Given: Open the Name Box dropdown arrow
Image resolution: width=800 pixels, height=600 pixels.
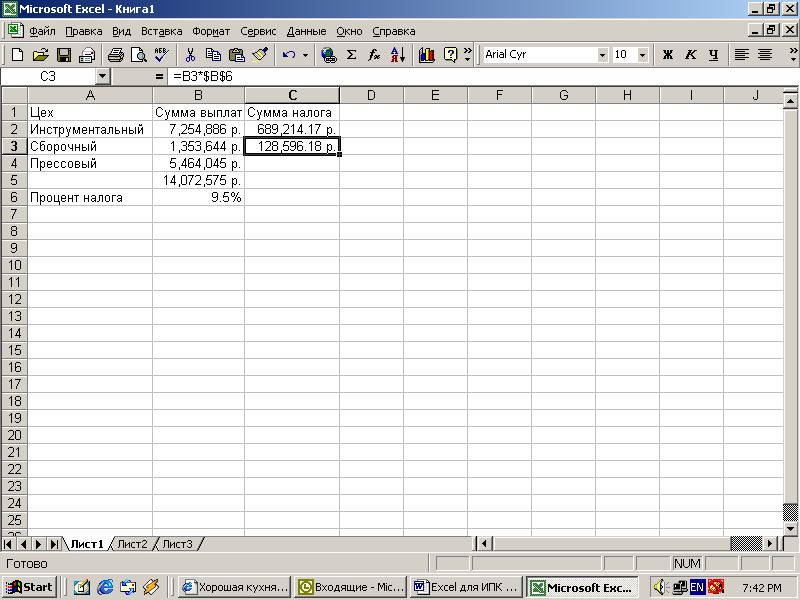Looking at the screenshot, I should tap(103, 77).
